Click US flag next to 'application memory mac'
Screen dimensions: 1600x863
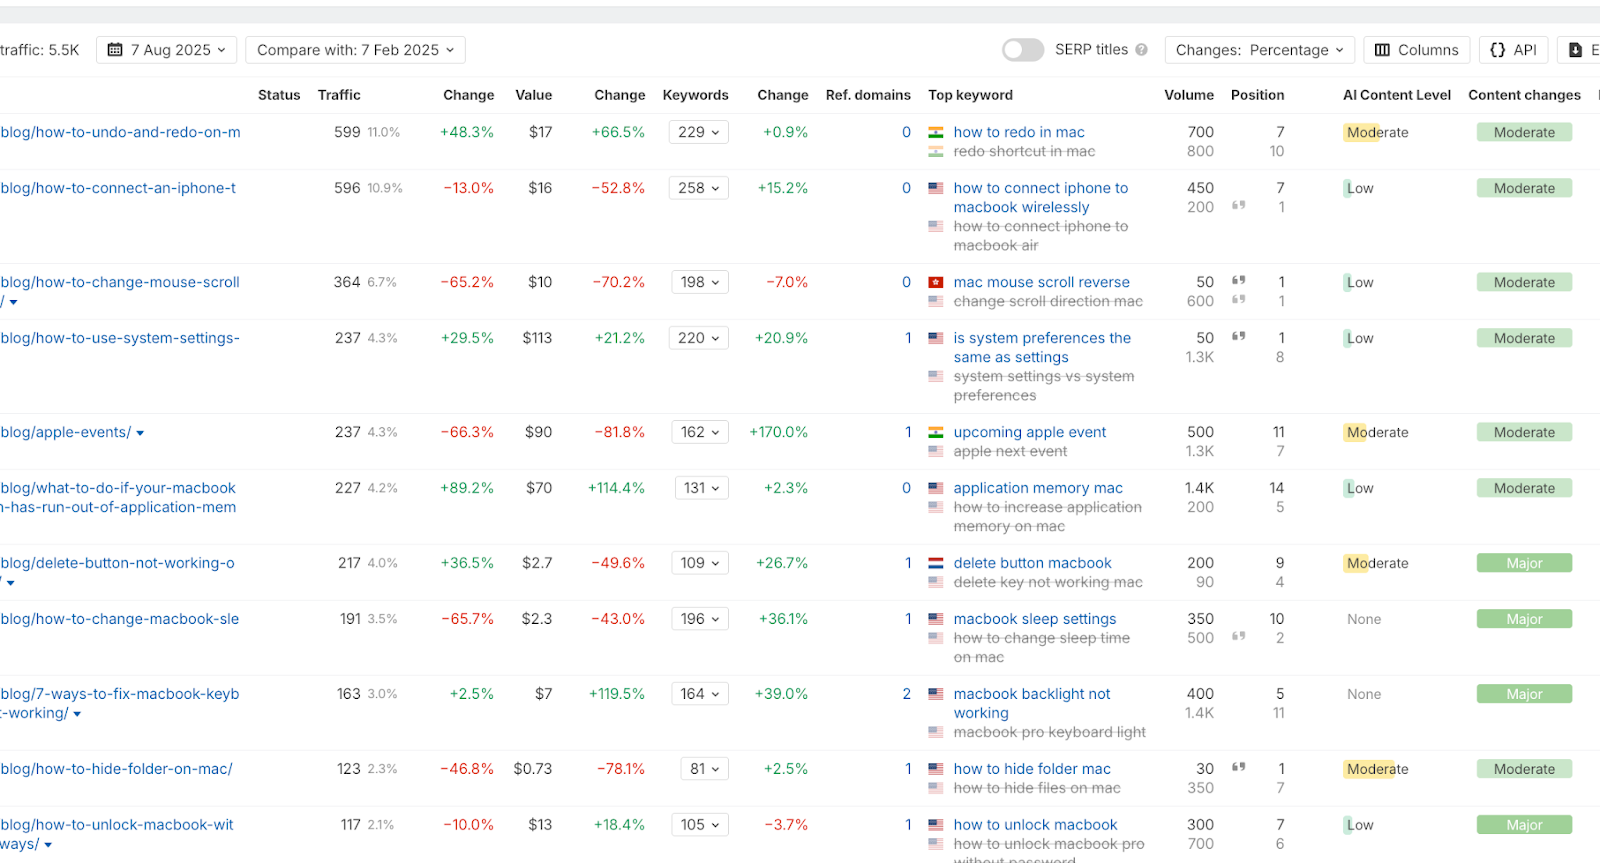point(935,488)
